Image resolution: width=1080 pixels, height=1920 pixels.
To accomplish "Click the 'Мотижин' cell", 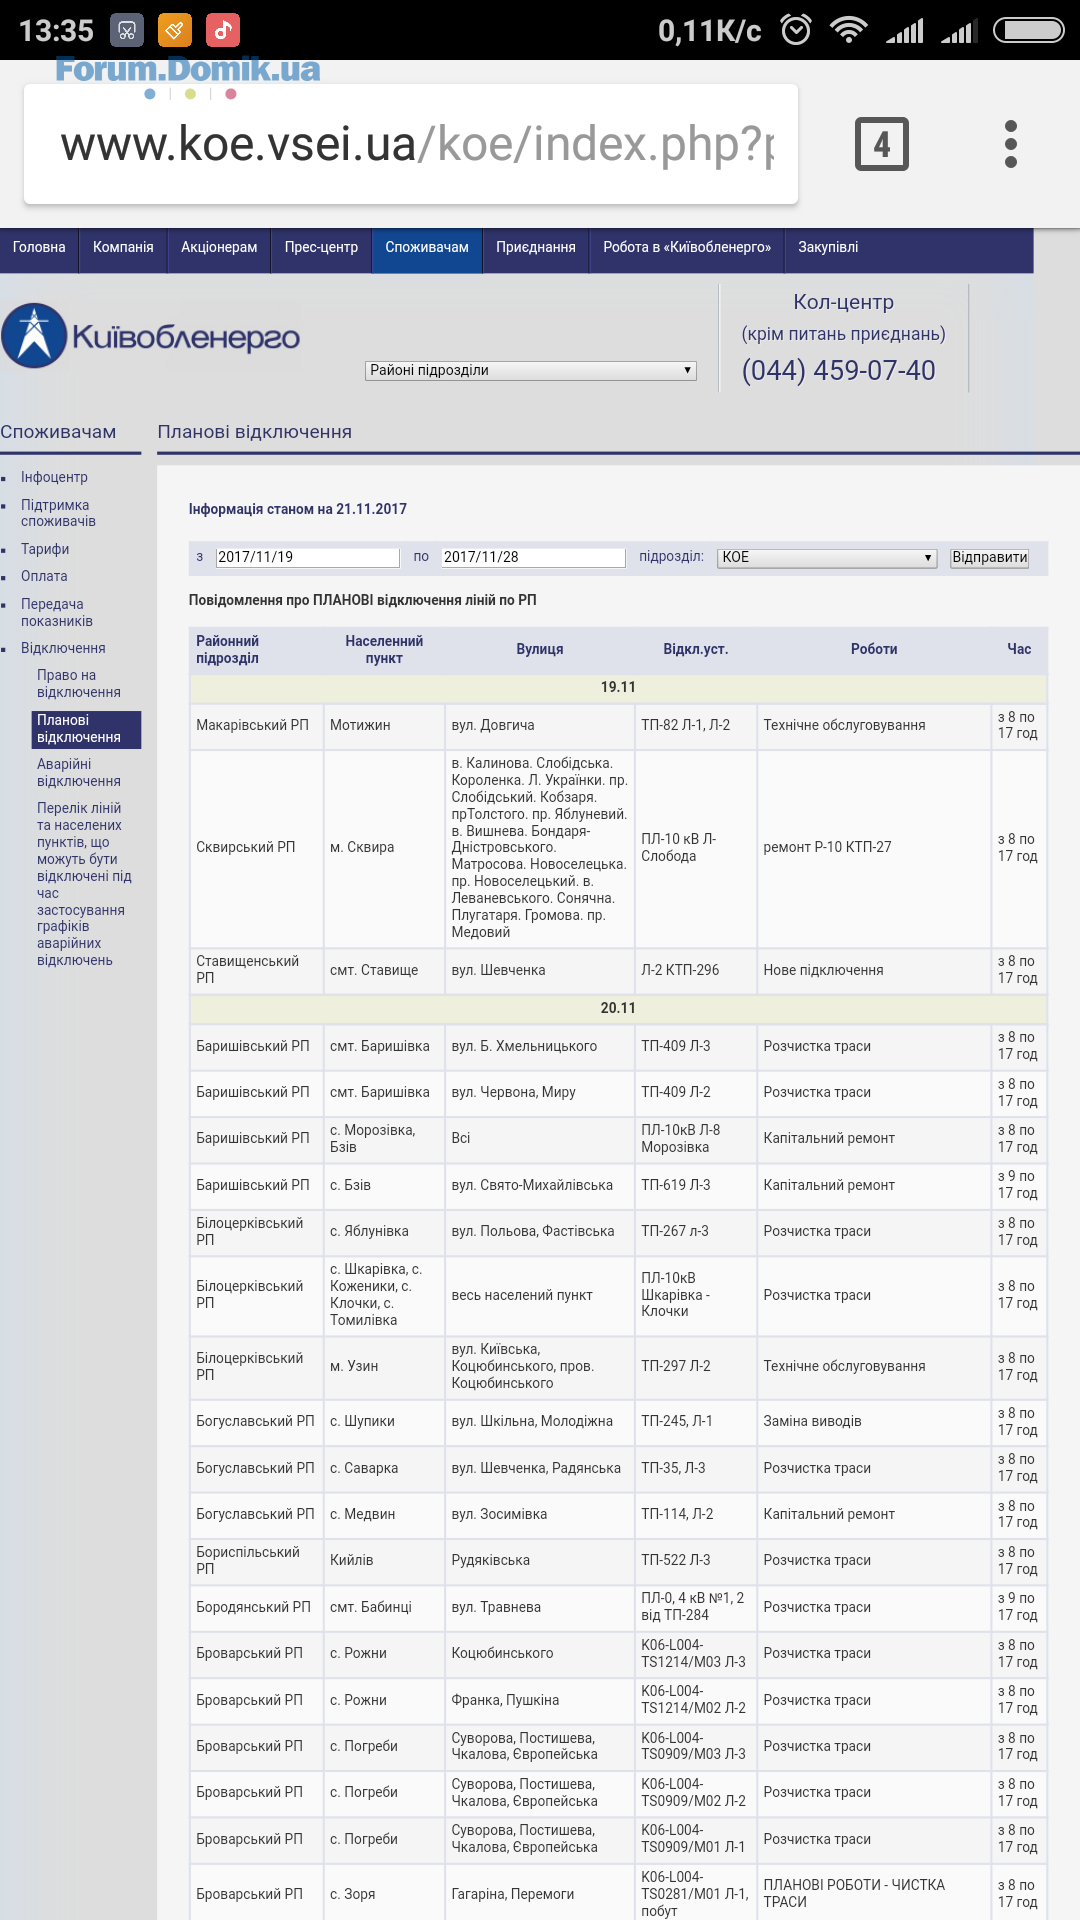I will click(384, 725).
